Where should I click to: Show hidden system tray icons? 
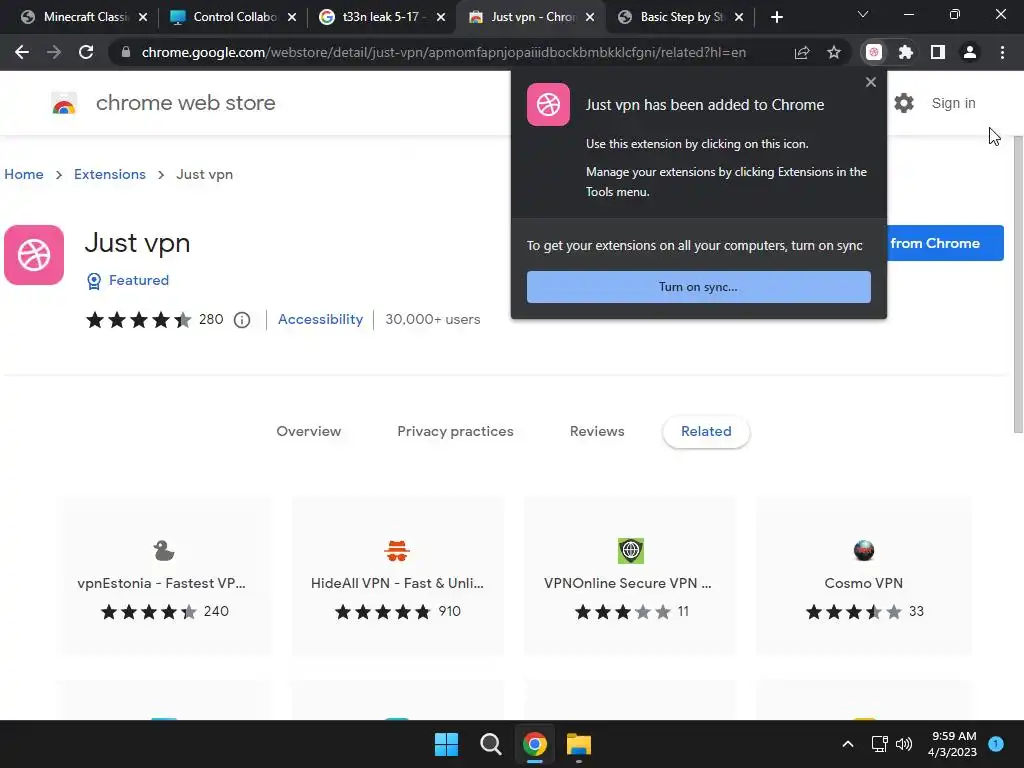pyautogui.click(x=848, y=744)
